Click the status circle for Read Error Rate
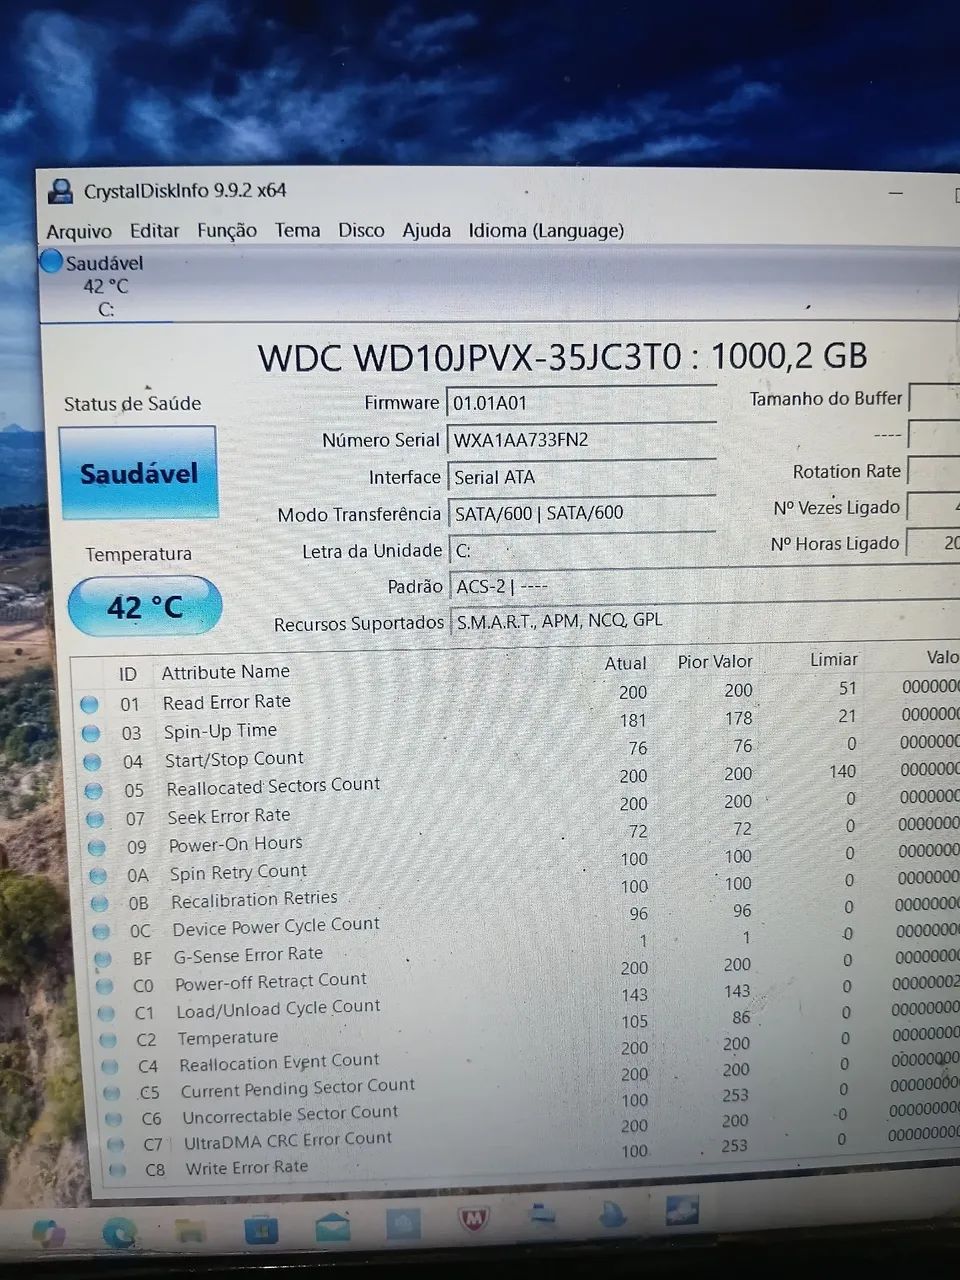 tap(90, 705)
